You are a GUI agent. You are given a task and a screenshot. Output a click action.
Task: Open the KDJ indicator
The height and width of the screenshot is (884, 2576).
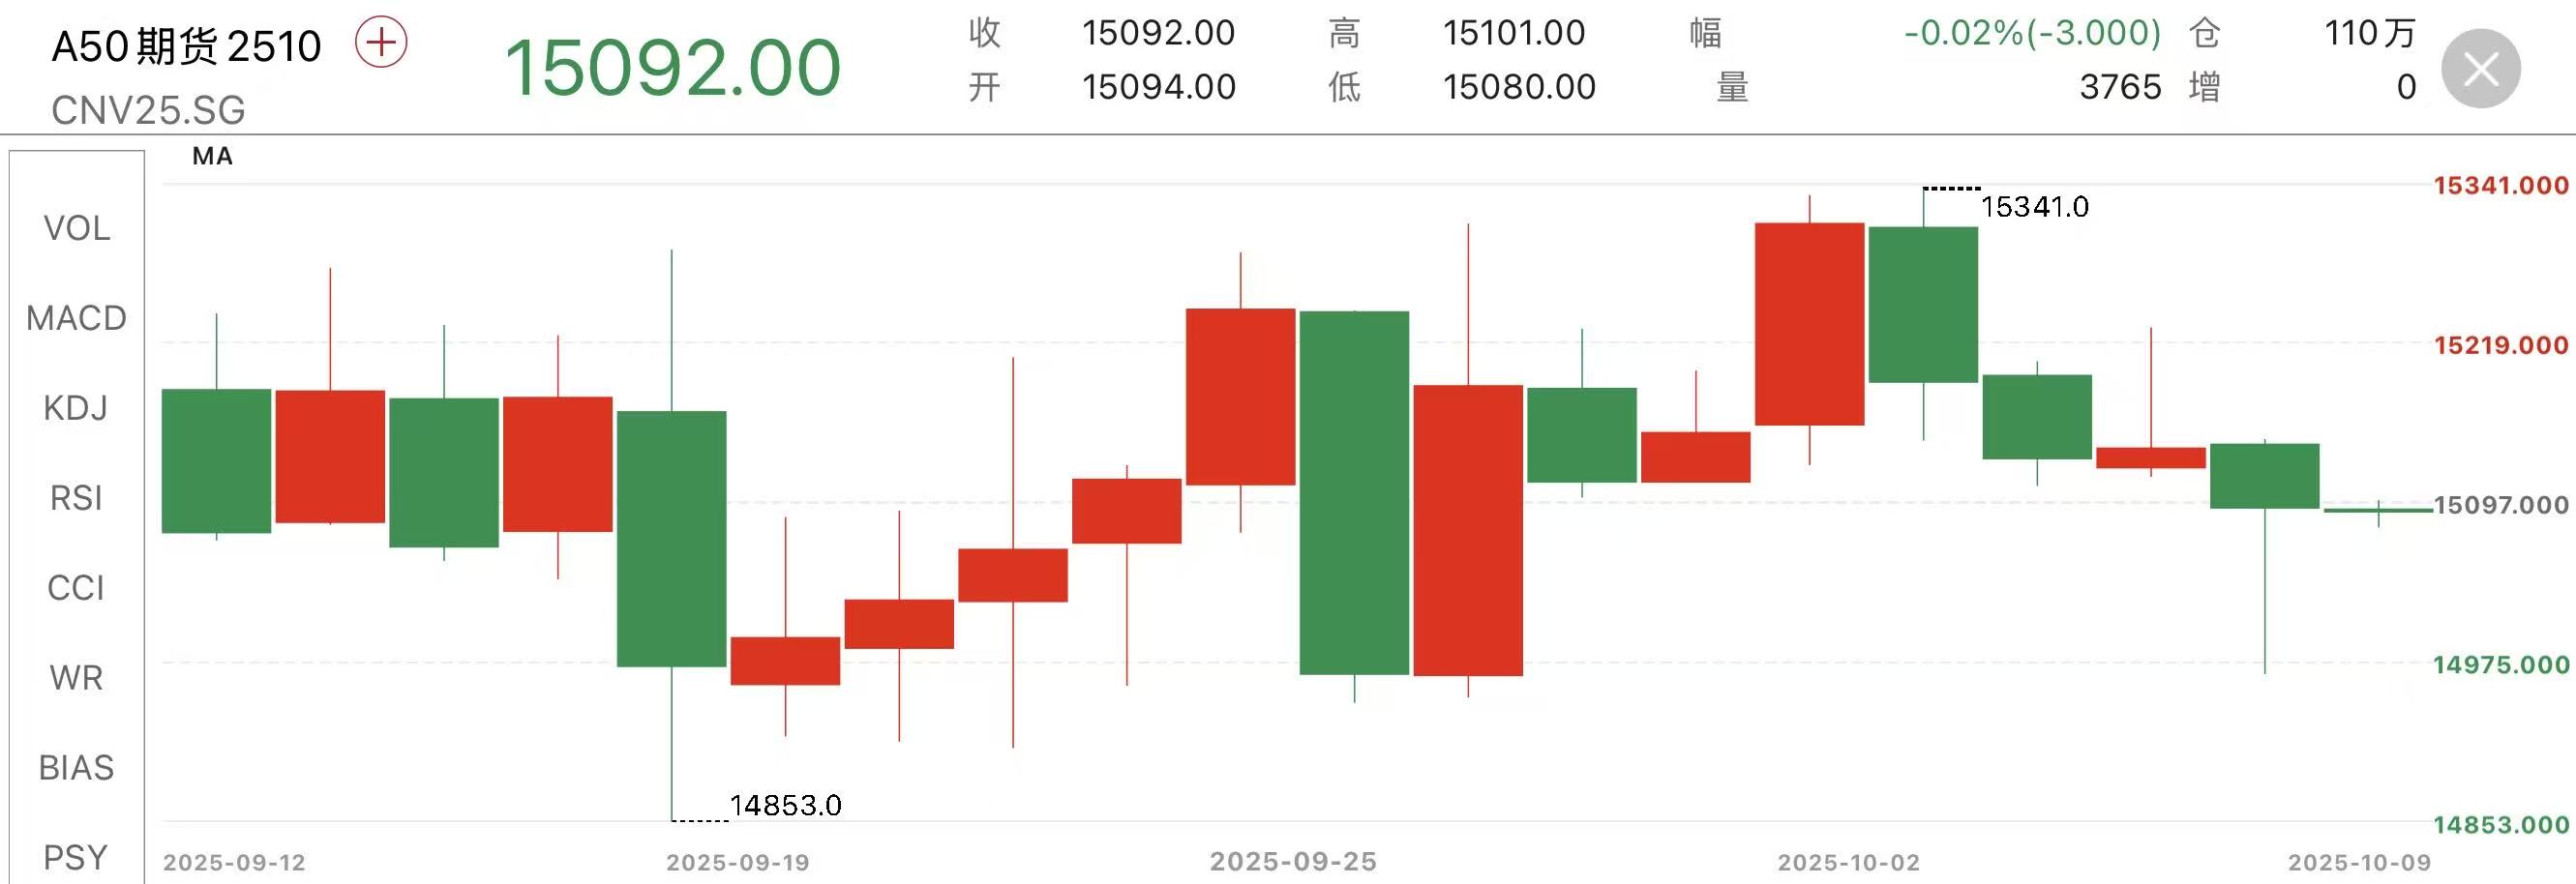click(x=77, y=408)
